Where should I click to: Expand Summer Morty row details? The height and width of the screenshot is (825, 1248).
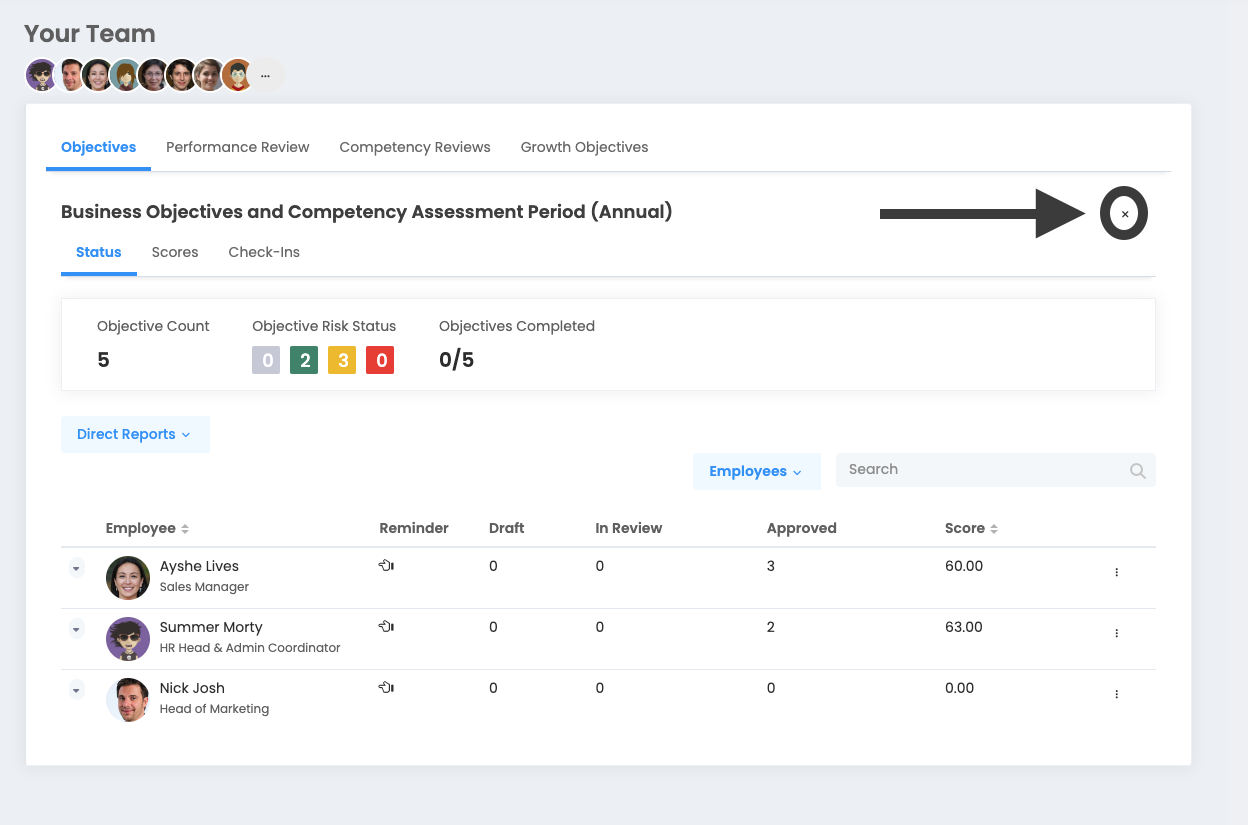coord(77,629)
